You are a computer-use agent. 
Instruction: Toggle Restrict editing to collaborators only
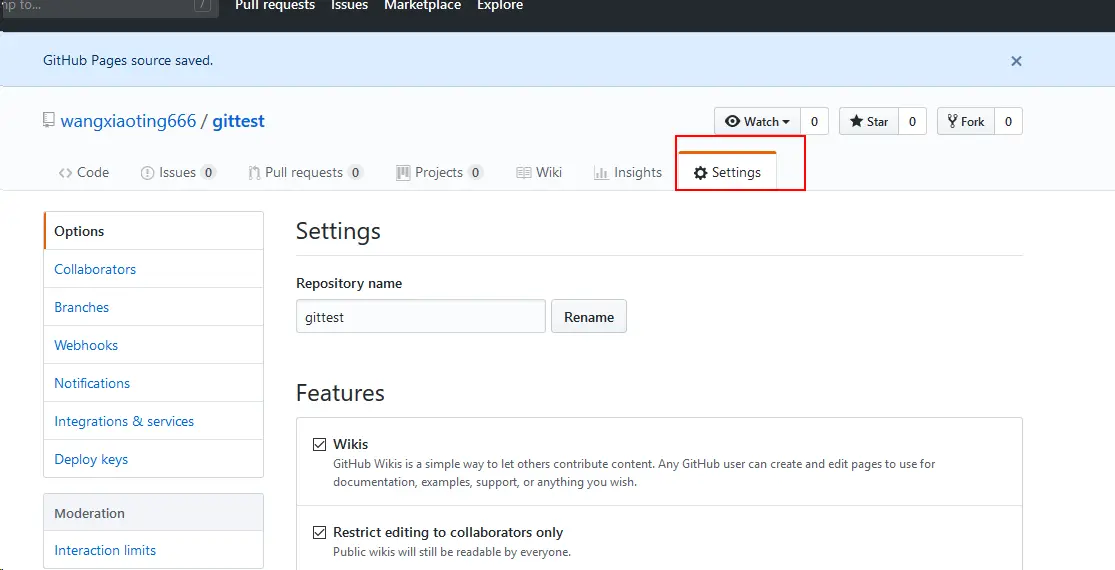[x=319, y=532]
